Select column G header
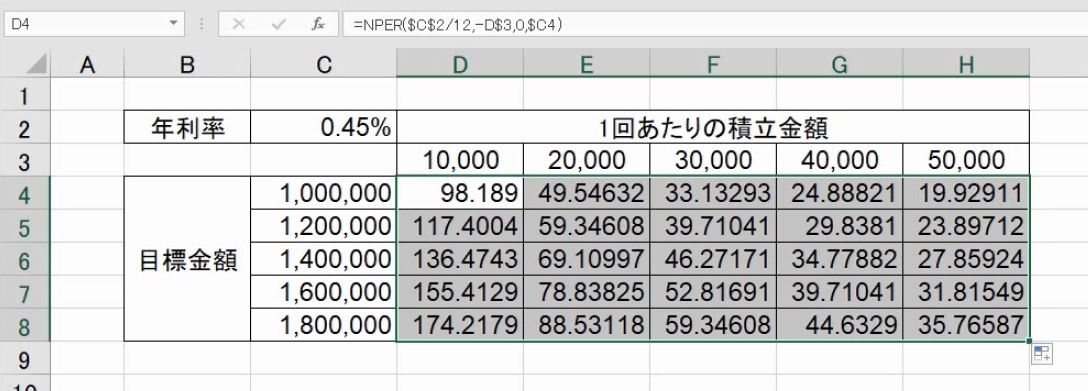1088x391 pixels. [840, 64]
